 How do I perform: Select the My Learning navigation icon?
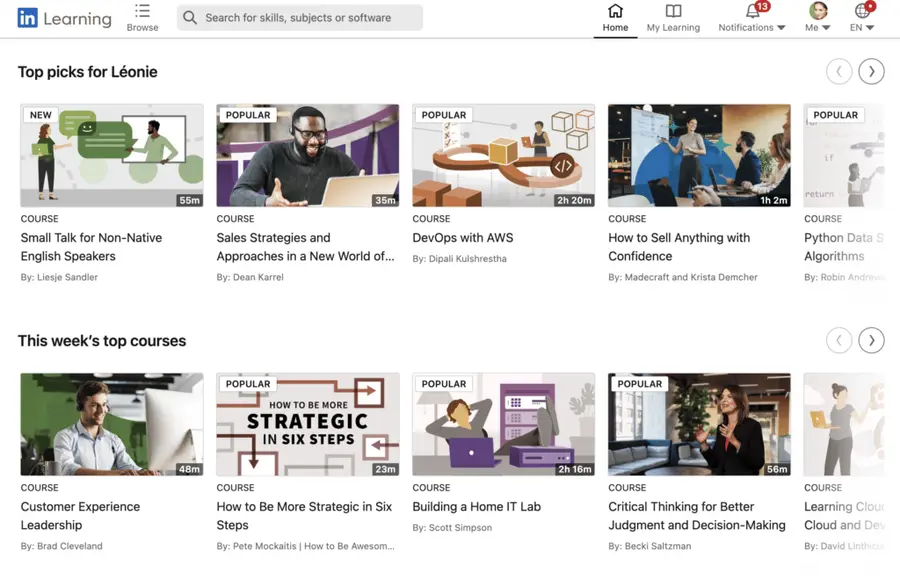(672, 13)
